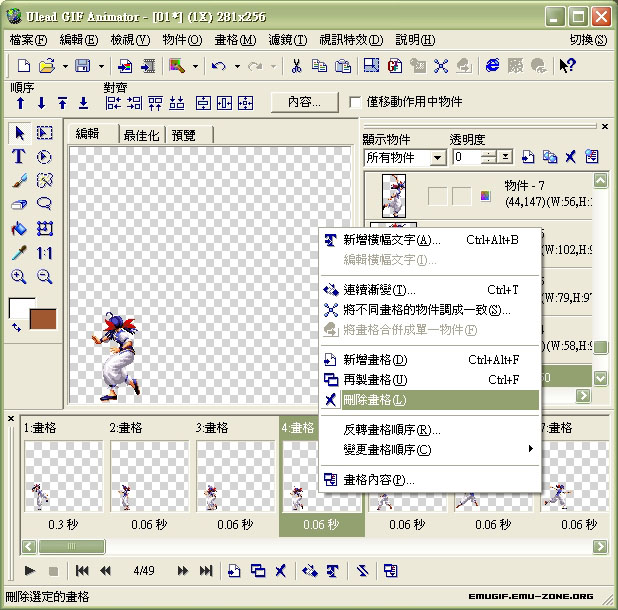Screen dimensions: 618x610
Task: Click the transparency value input field
Action: pos(467,157)
